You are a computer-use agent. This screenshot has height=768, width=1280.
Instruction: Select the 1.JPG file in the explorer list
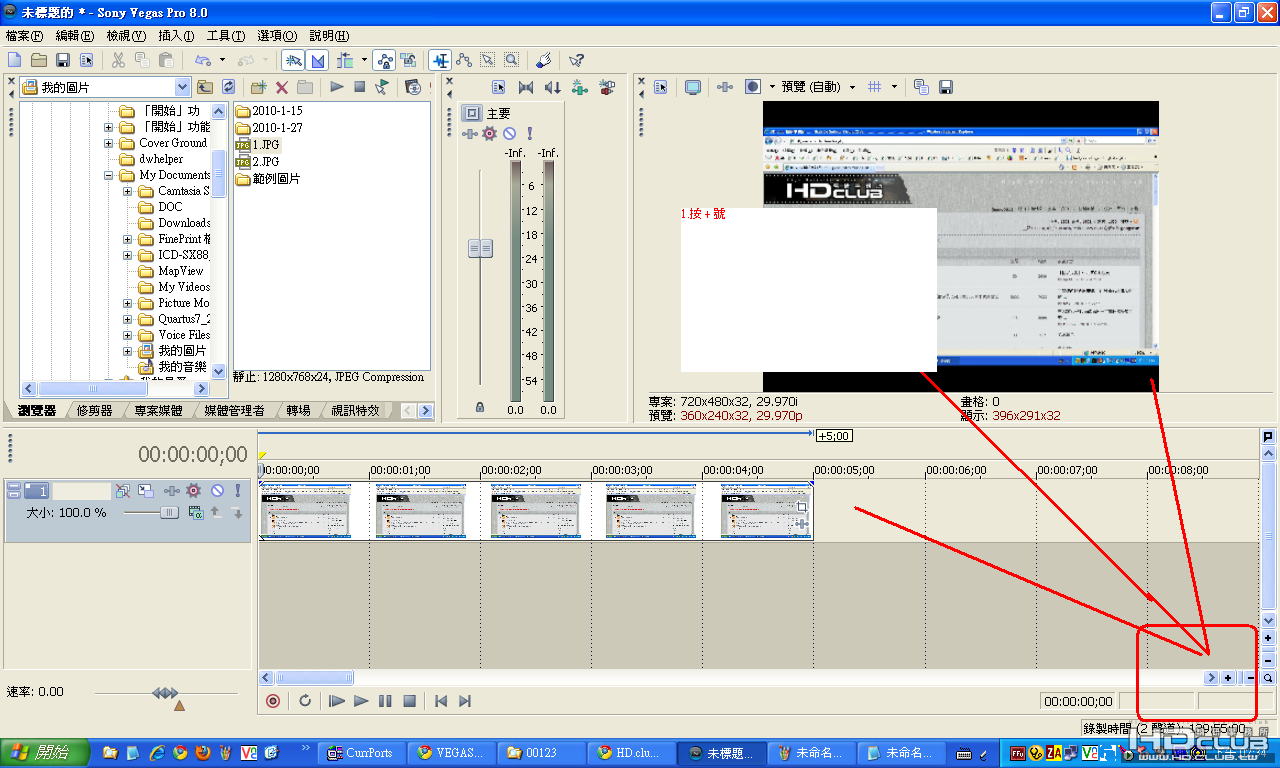tap(264, 144)
